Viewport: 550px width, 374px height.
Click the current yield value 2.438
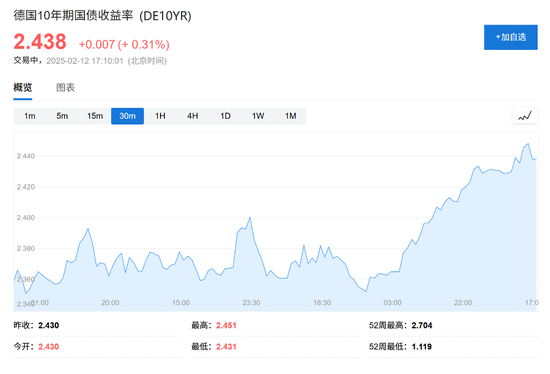coord(40,42)
